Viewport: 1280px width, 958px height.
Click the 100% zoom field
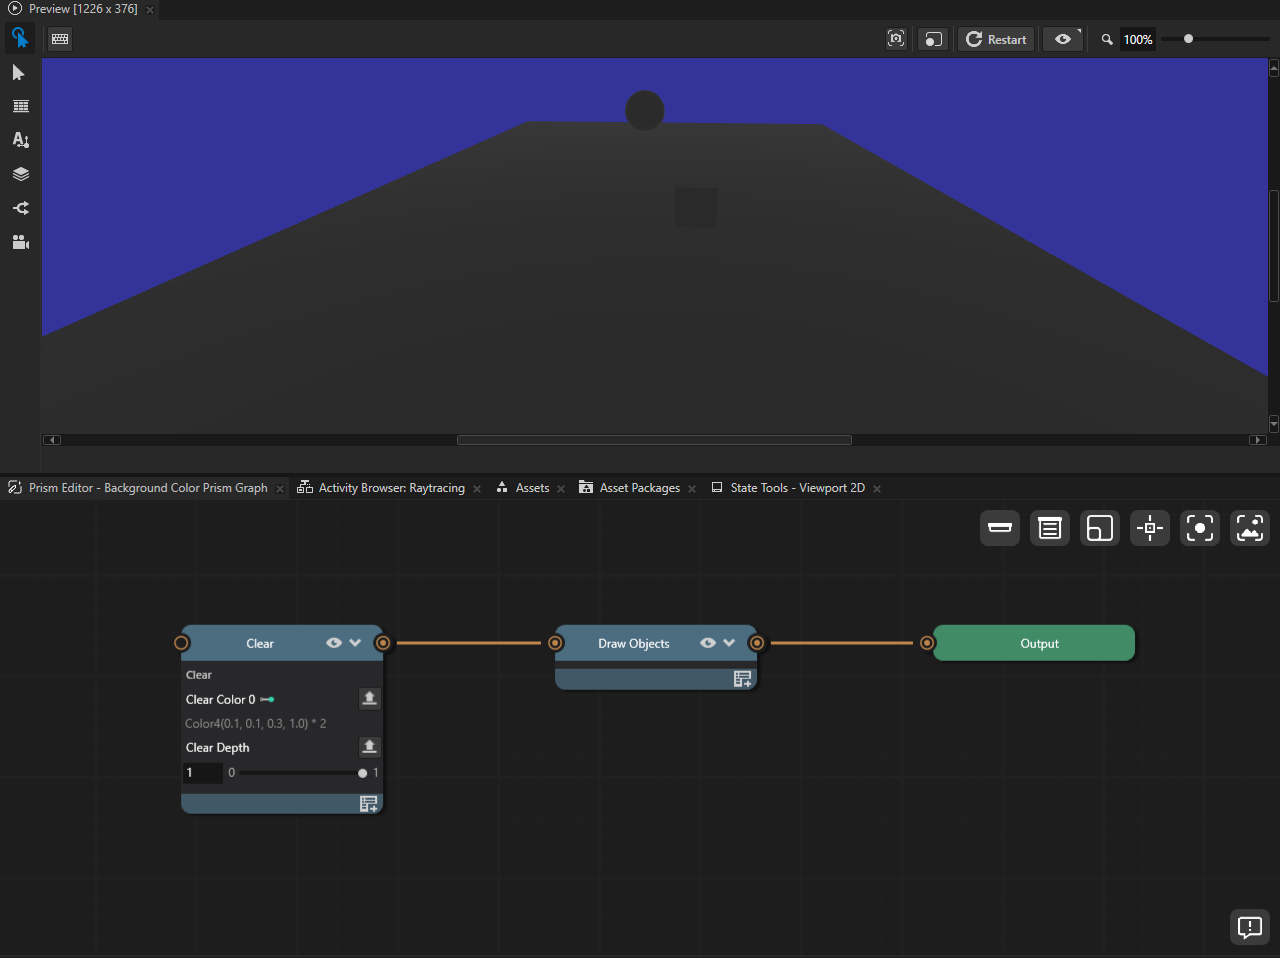1138,39
